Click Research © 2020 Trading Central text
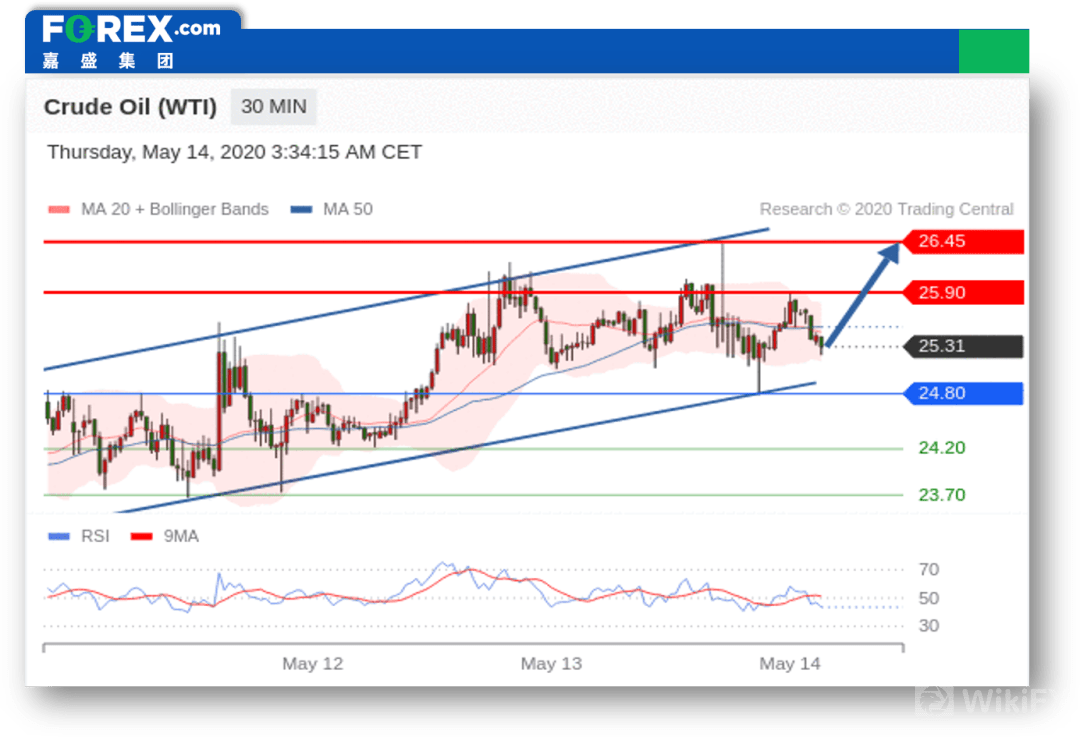 (886, 209)
